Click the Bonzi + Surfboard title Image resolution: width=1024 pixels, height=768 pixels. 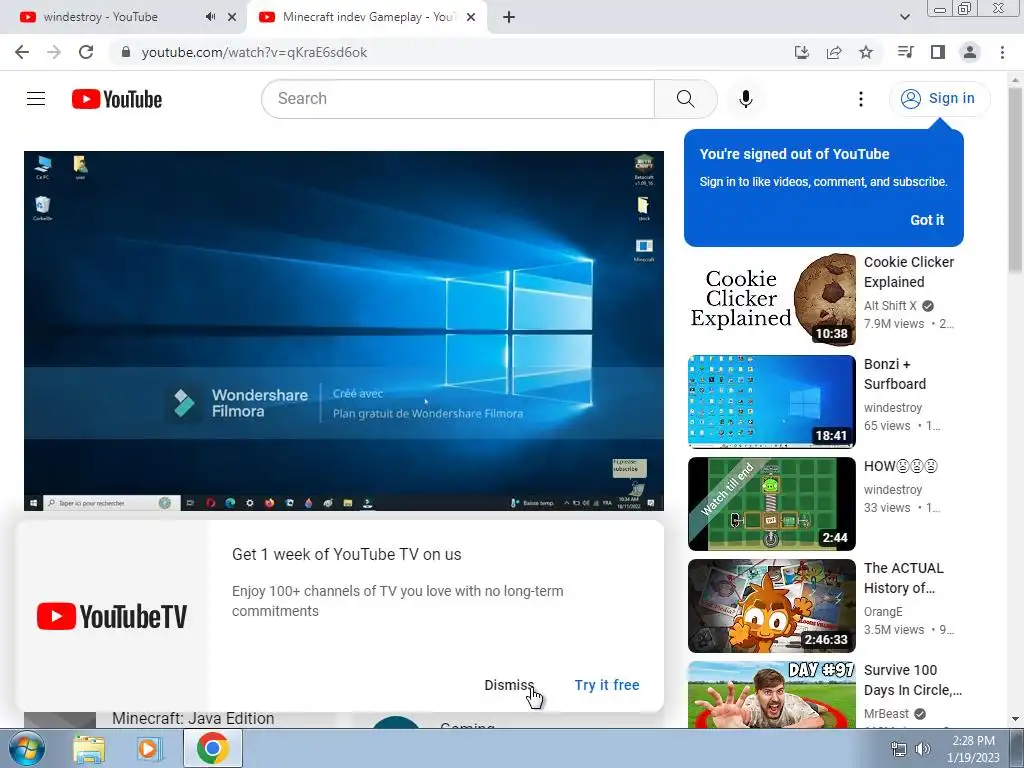tap(895, 374)
